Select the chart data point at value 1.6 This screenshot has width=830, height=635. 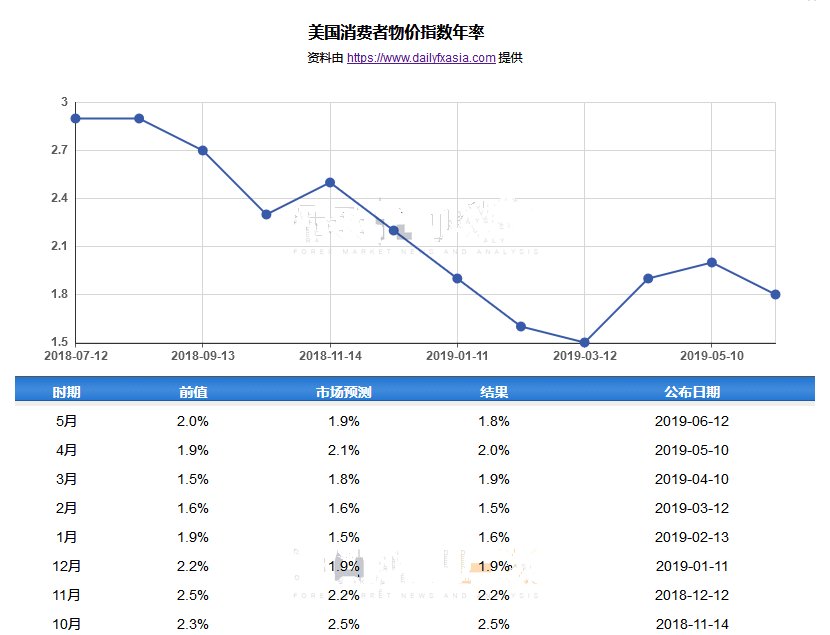tap(521, 326)
